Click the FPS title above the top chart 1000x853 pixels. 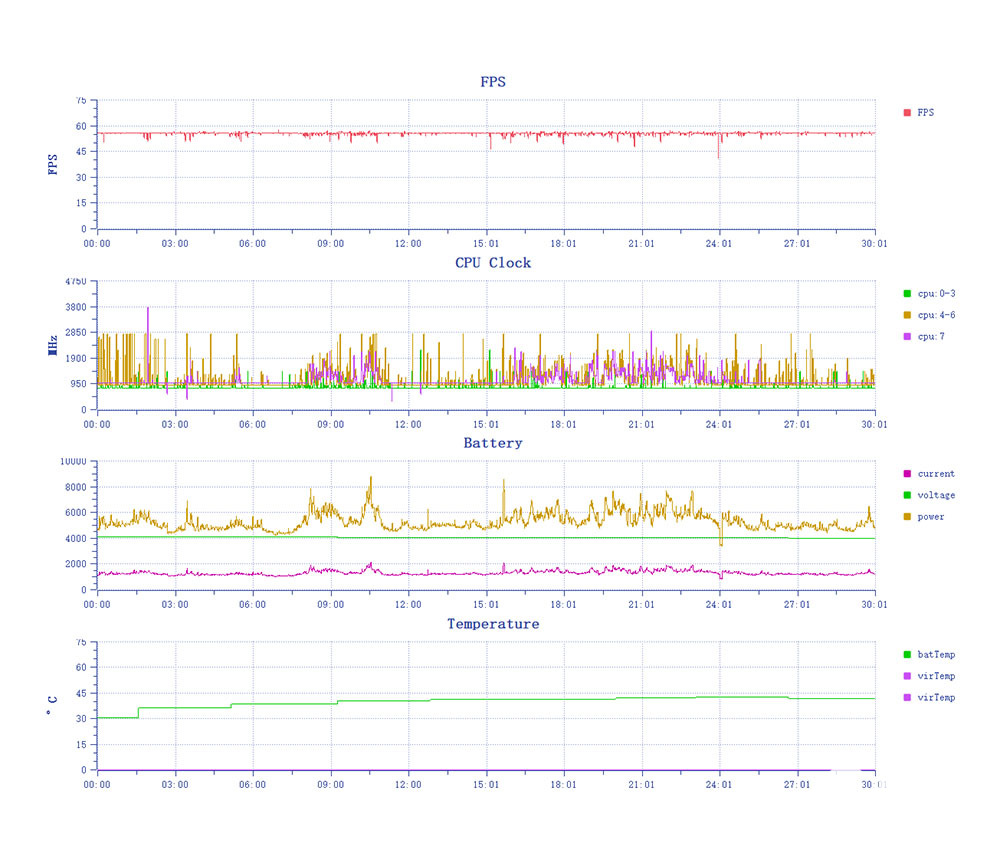click(x=493, y=82)
